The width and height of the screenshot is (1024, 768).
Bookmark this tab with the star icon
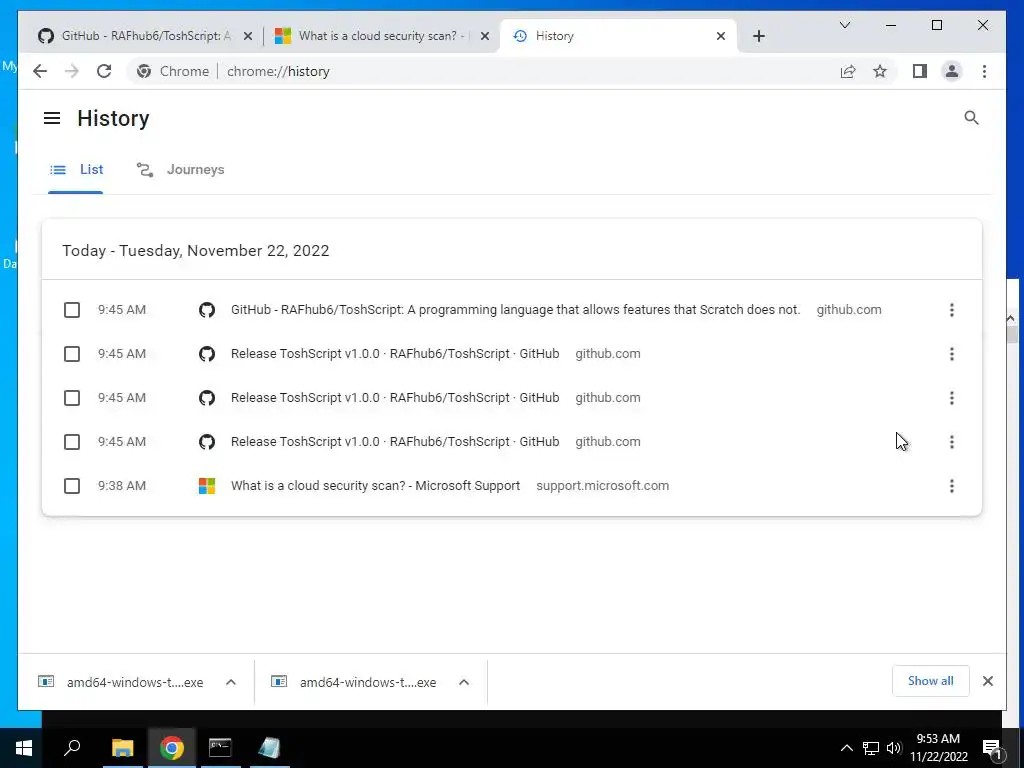click(880, 71)
